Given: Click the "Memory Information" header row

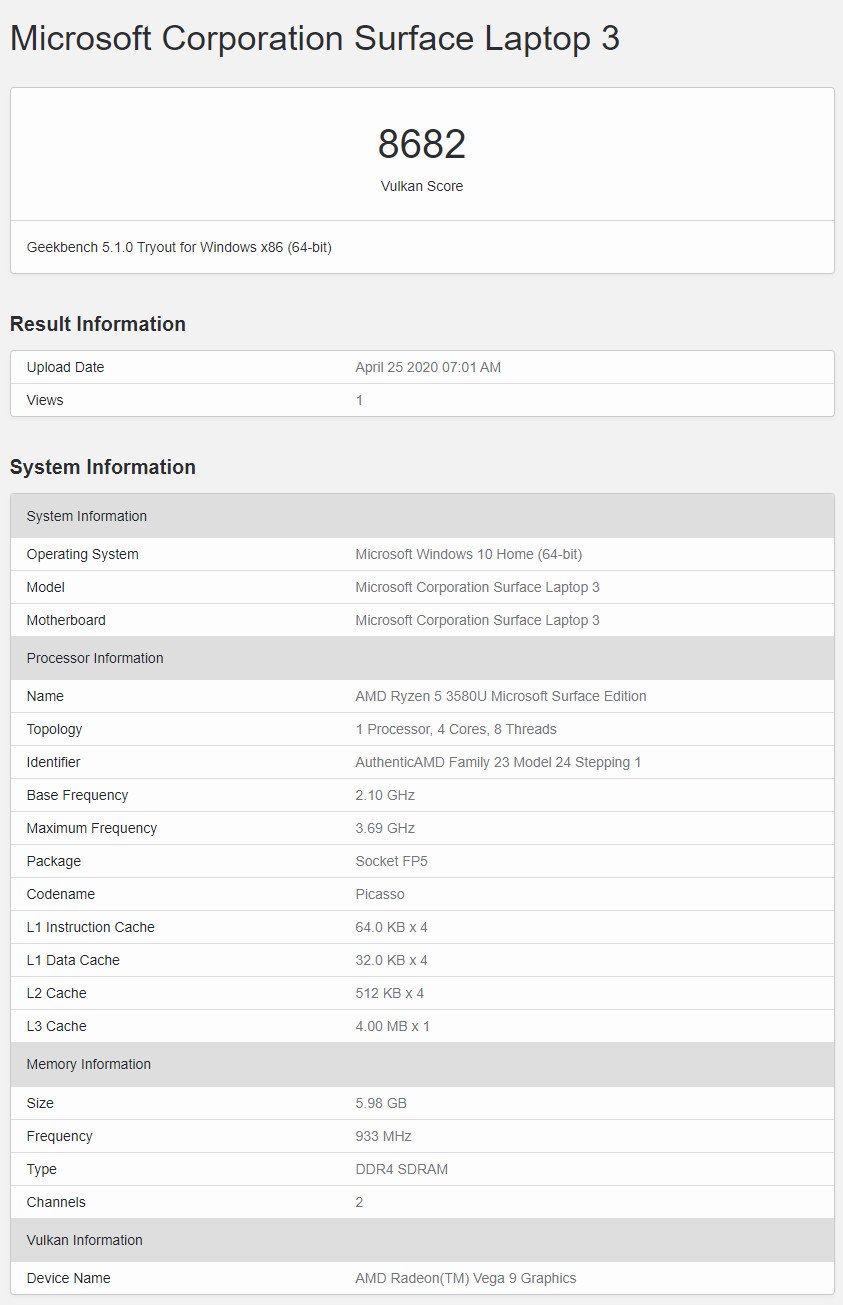Looking at the screenshot, I should click(x=422, y=1064).
